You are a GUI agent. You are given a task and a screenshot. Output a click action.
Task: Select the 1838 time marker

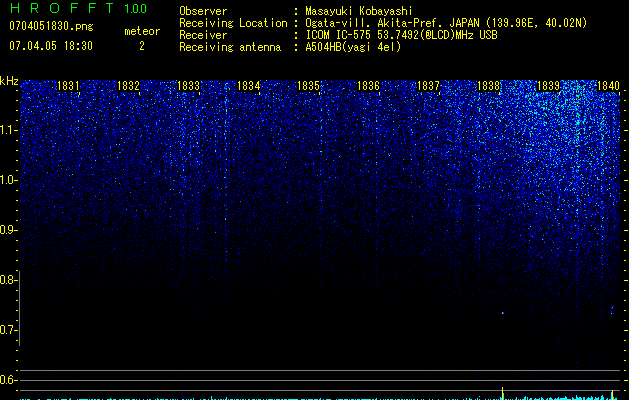pos(489,86)
